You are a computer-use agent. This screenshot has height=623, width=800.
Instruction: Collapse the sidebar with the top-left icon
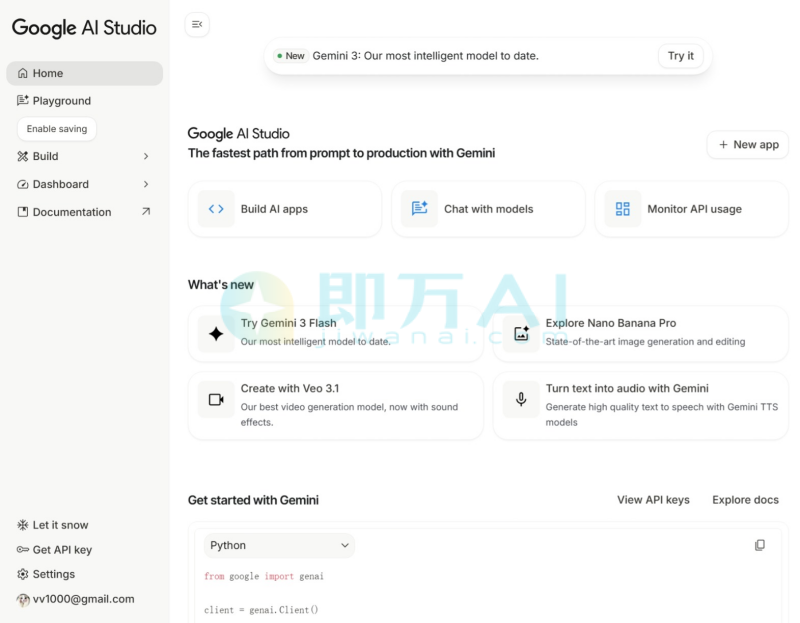click(x=197, y=24)
